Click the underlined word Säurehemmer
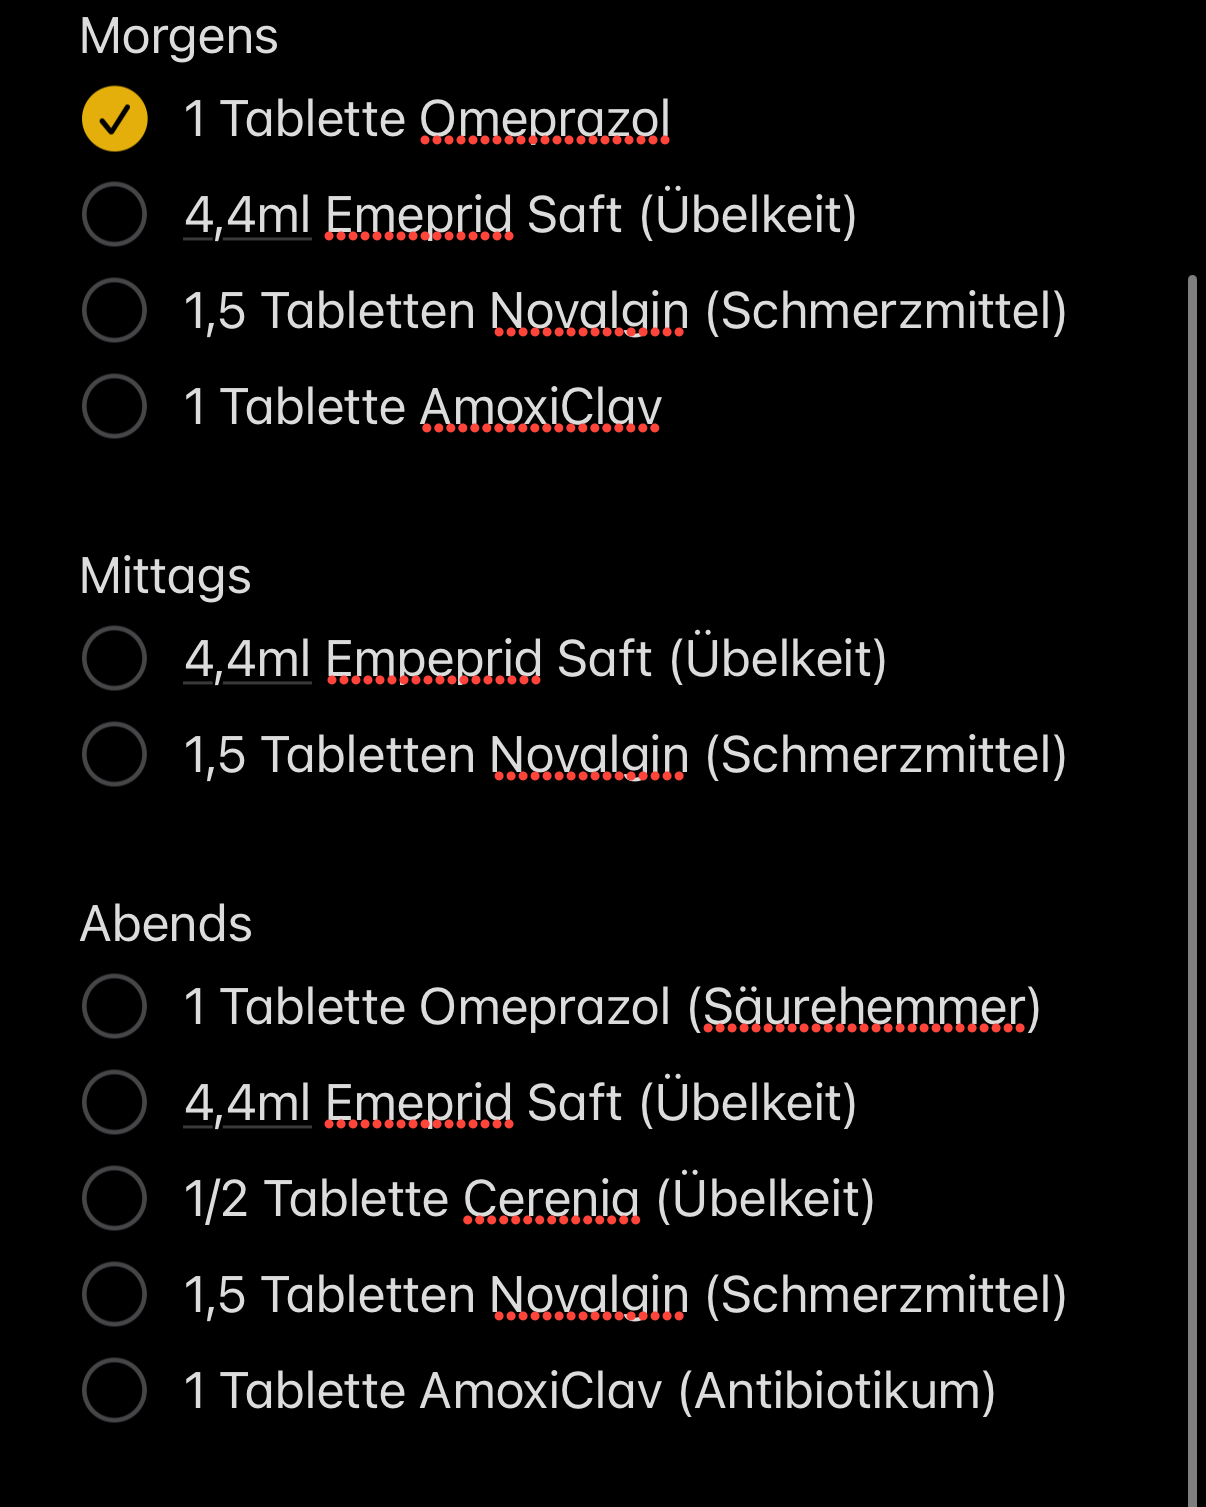Viewport: 1206px width, 1507px height. [x=865, y=1007]
